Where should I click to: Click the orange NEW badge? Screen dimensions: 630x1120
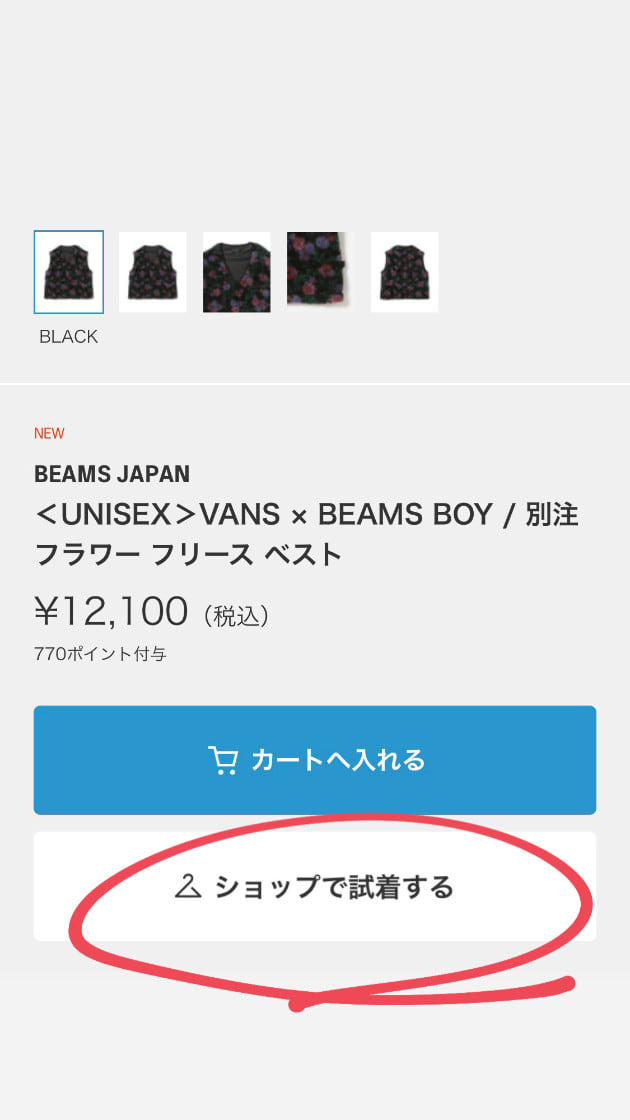(x=49, y=433)
